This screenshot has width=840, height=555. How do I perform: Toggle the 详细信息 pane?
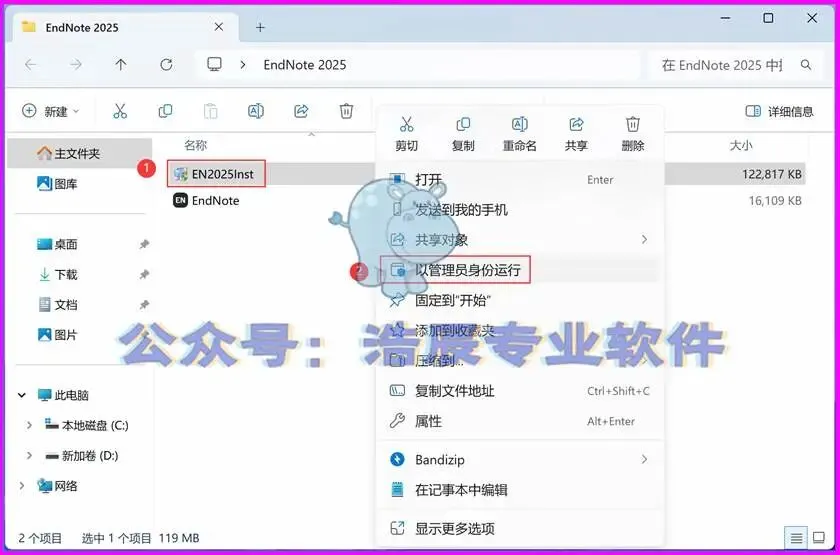pyautogui.click(x=779, y=111)
